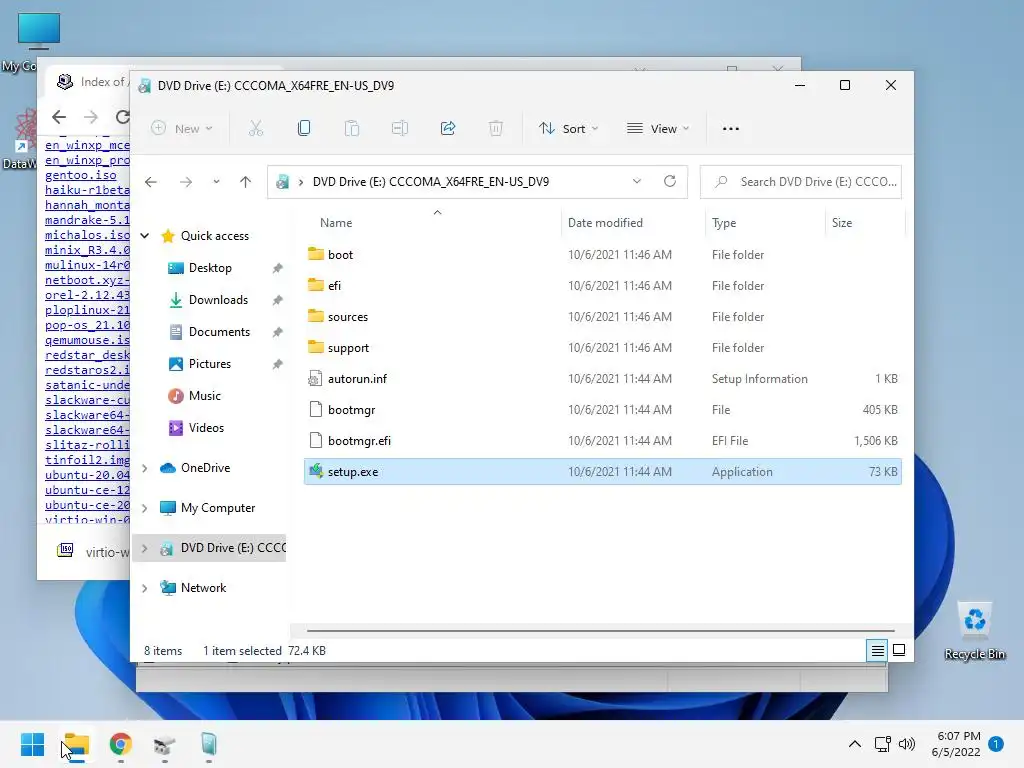Viewport: 1024px width, 768px height.
Task: Open michalos.iso link in browser window
Action: [x=87, y=235]
